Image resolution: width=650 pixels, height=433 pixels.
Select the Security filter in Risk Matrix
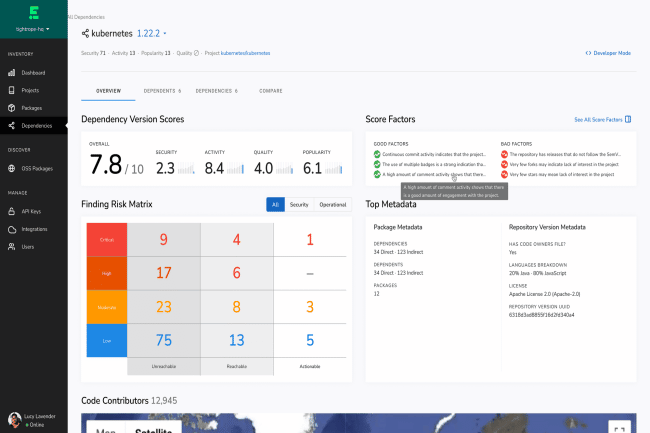click(x=299, y=205)
